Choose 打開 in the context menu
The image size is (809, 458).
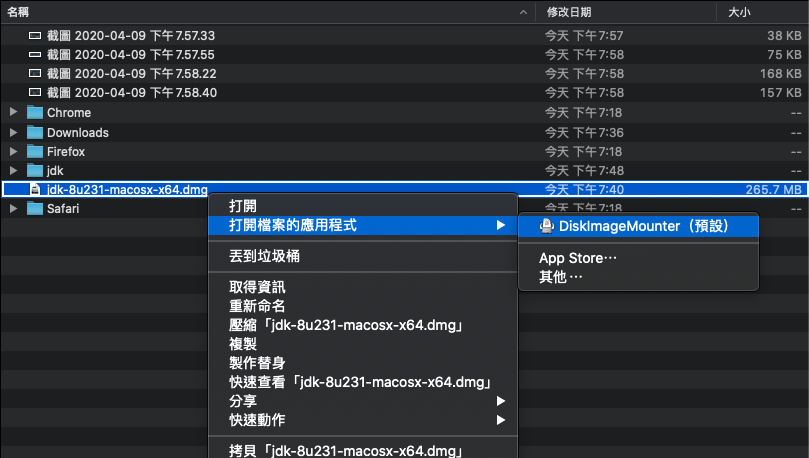pyautogui.click(x=363, y=206)
